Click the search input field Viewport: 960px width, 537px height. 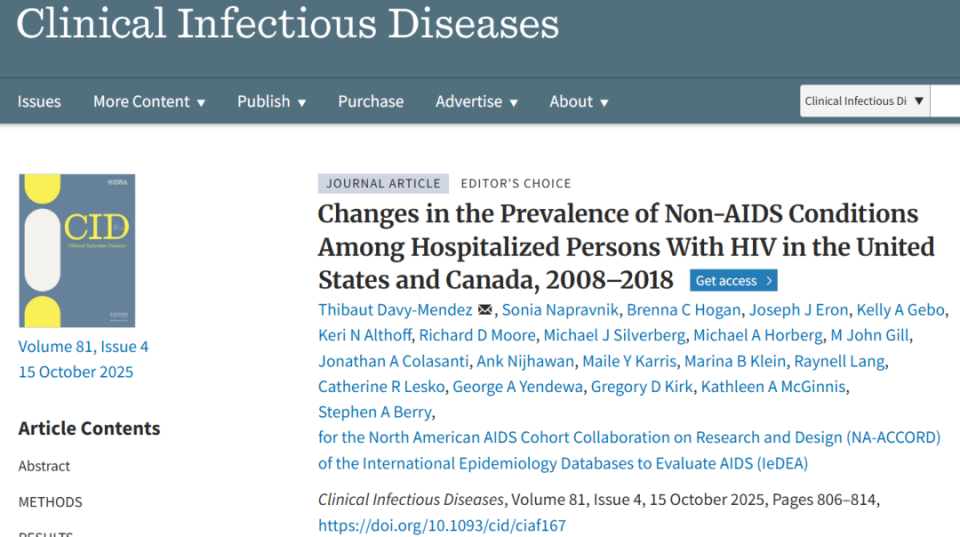(x=945, y=101)
